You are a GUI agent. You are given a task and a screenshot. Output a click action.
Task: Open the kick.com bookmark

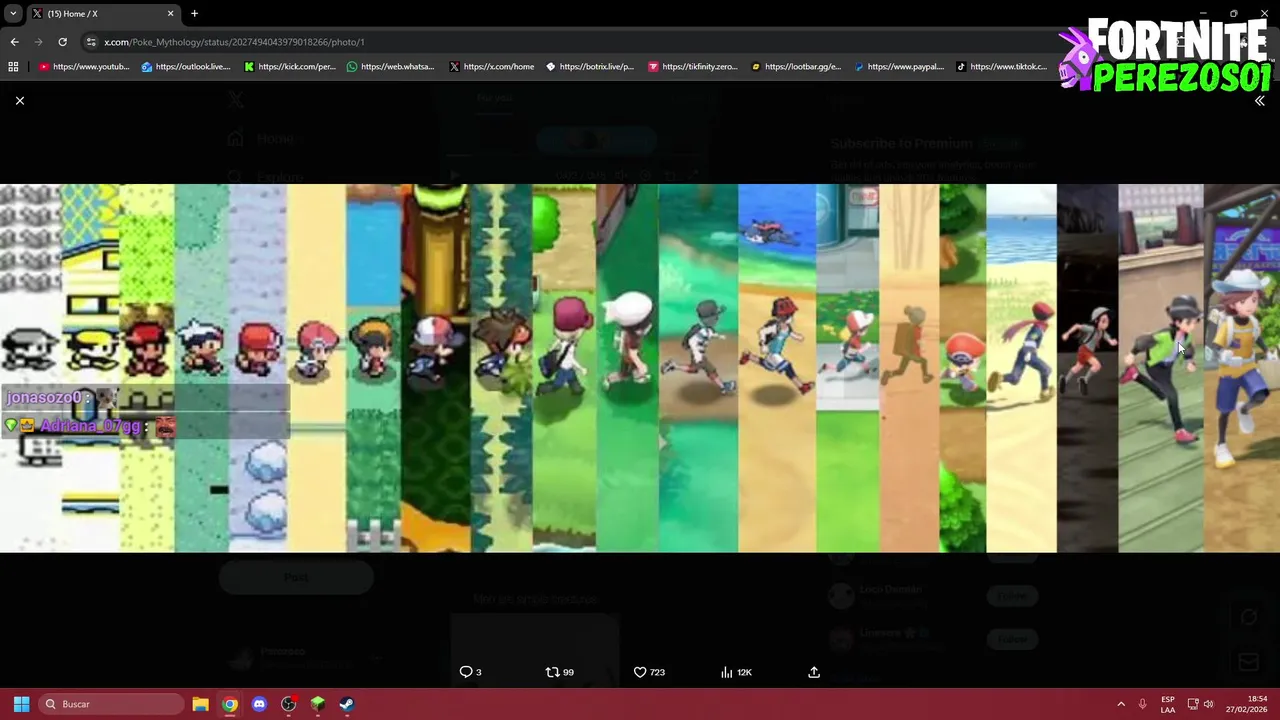click(x=290, y=67)
